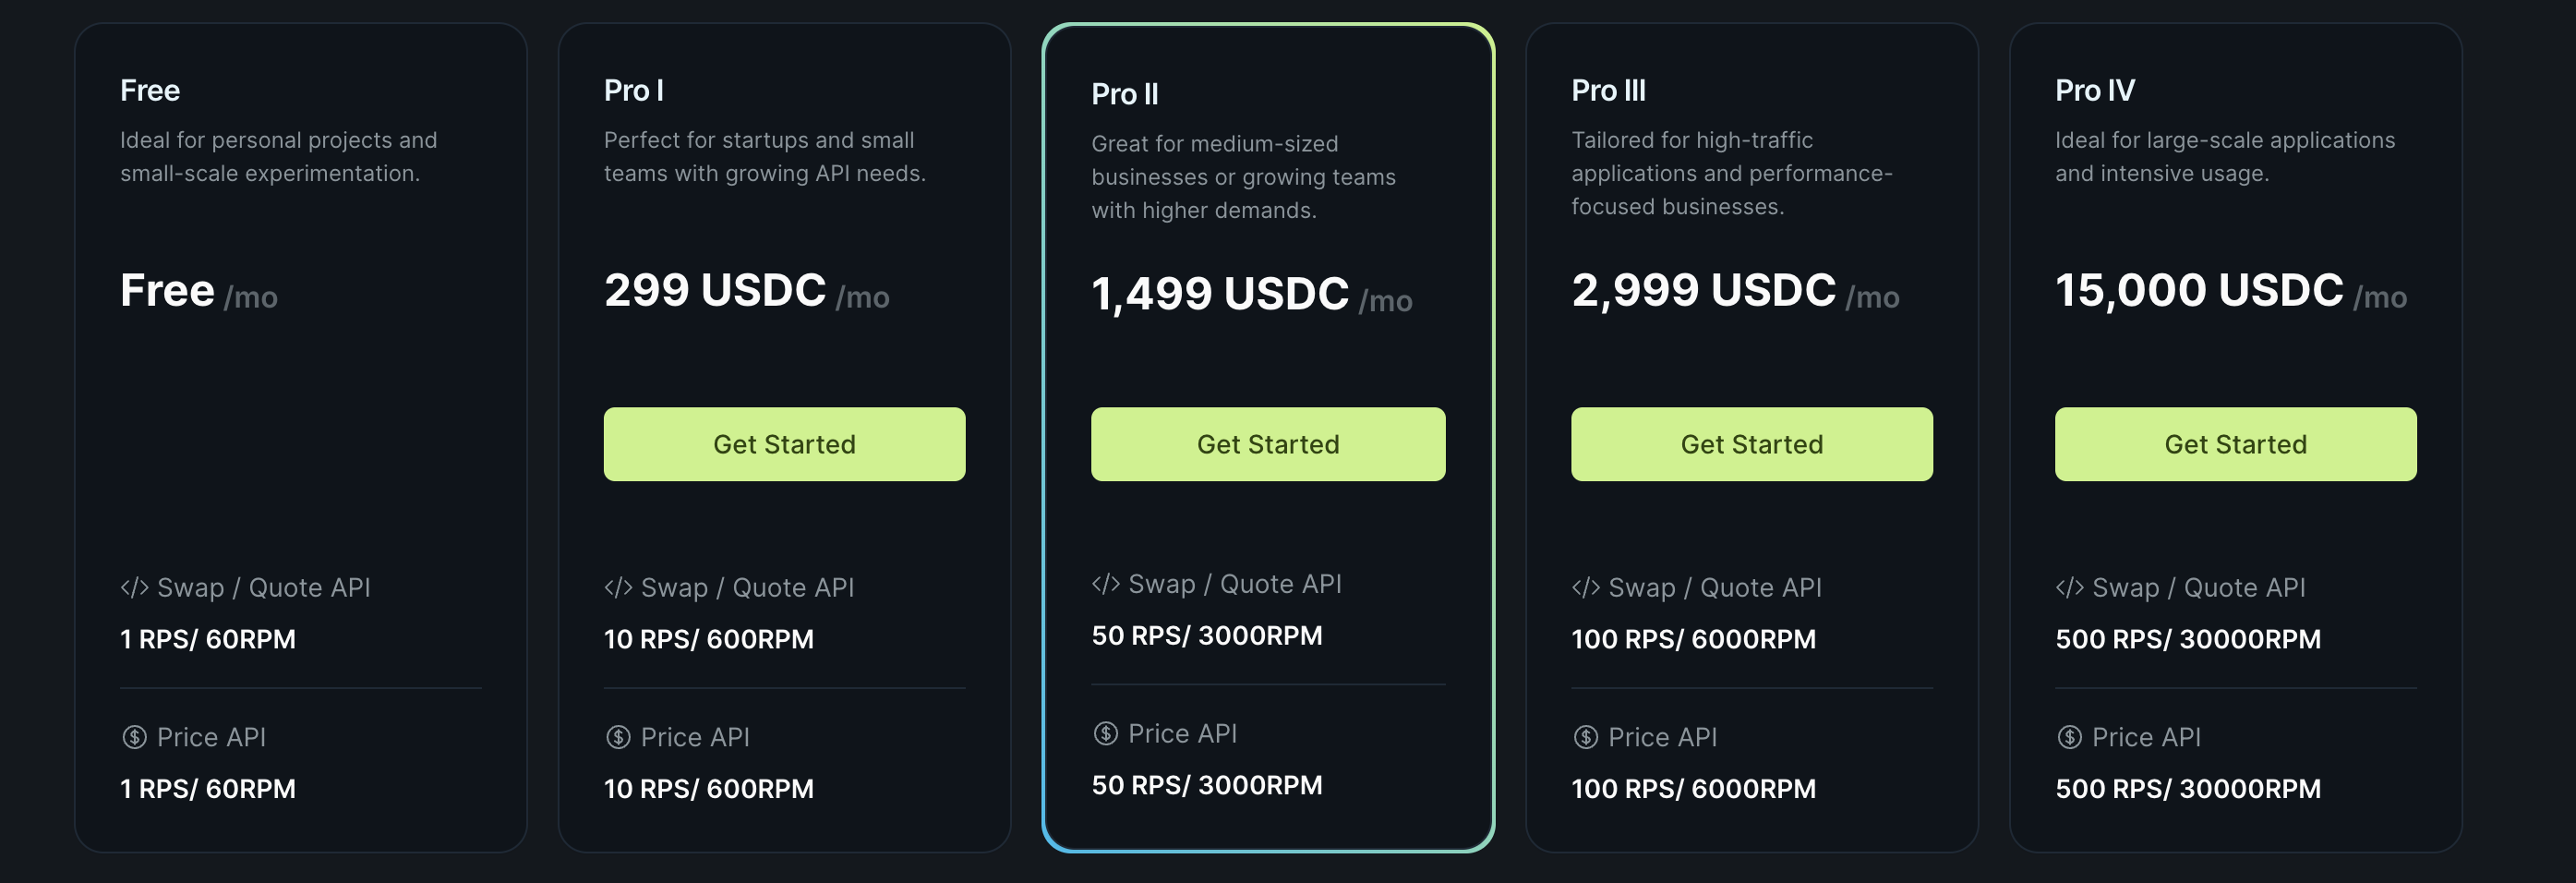Click the dollar icon in the Free plan
Image resolution: width=2576 pixels, height=883 pixels.
[134, 737]
